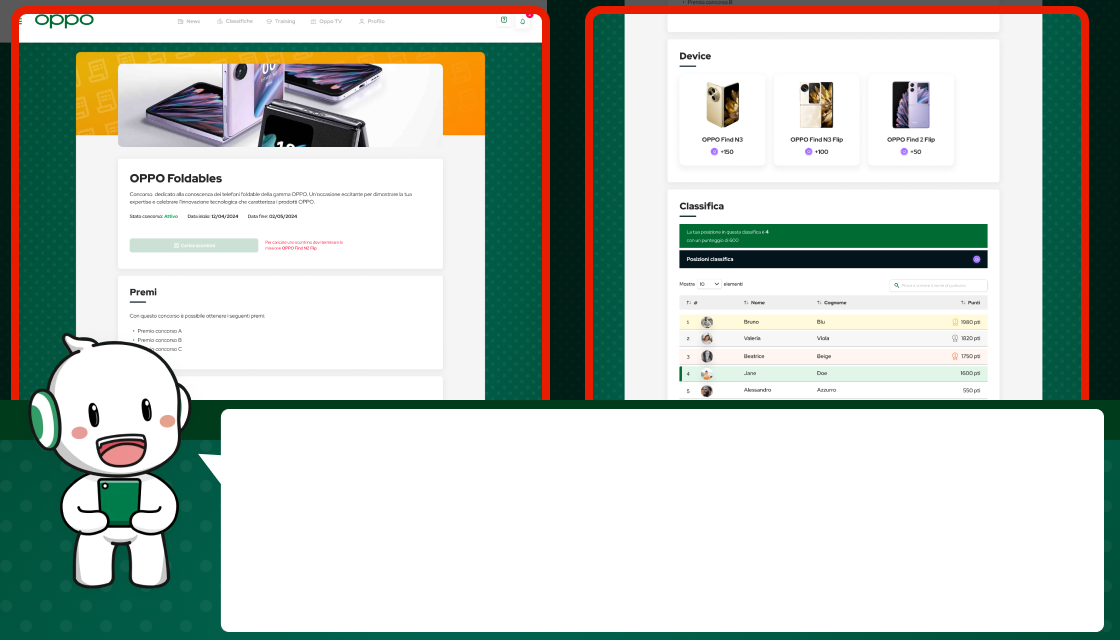This screenshot has width=1120, height=640.
Task: Open the News menu item
Action: point(189,21)
